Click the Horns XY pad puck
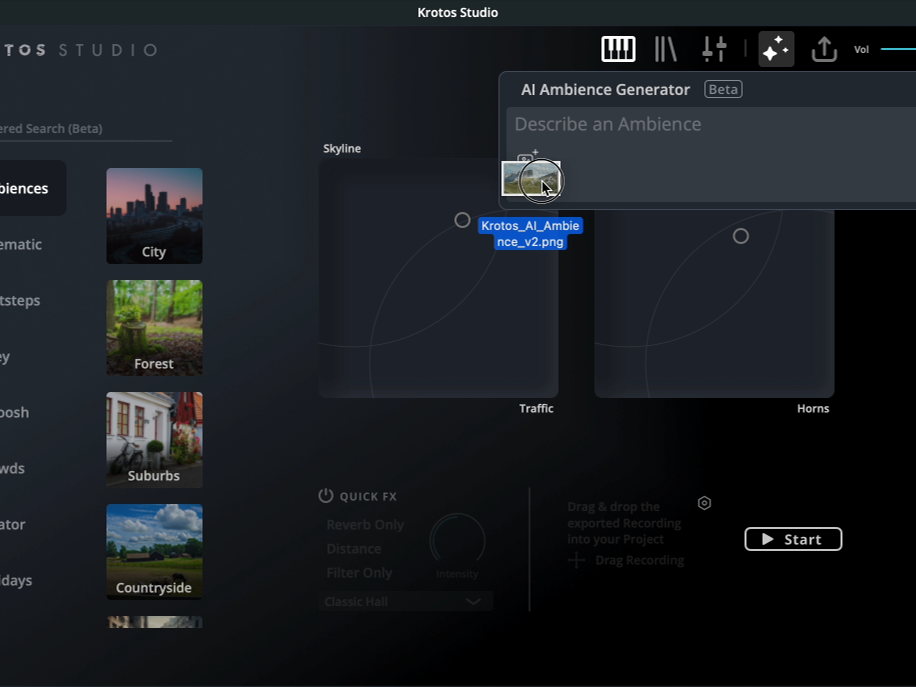Screen dimensions: 916x687 pos(741,236)
